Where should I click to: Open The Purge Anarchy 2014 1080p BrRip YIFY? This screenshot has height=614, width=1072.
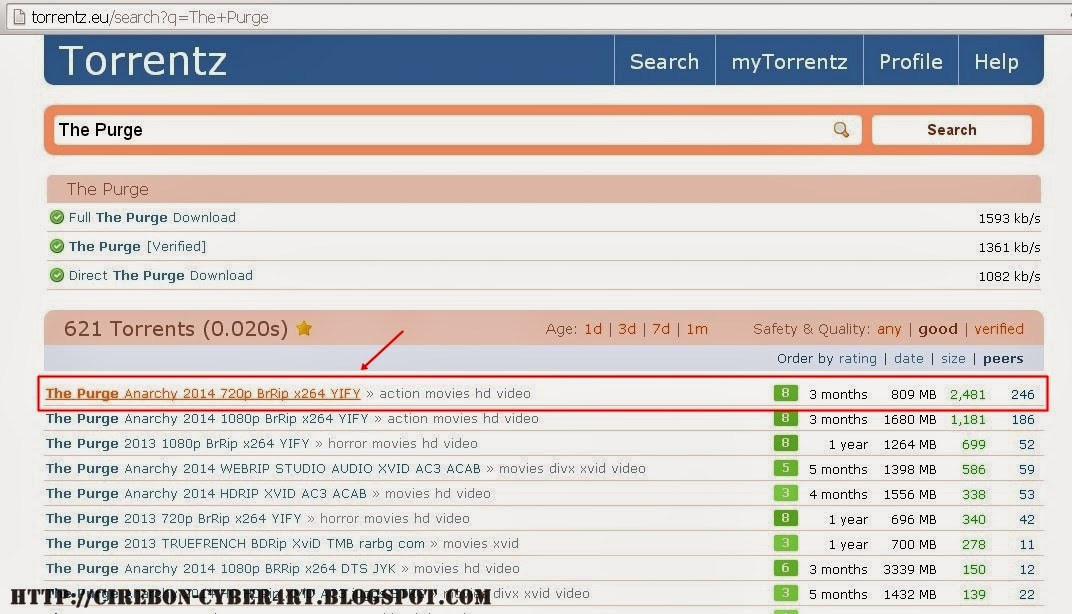pyautogui.click(x=207, y=418)
